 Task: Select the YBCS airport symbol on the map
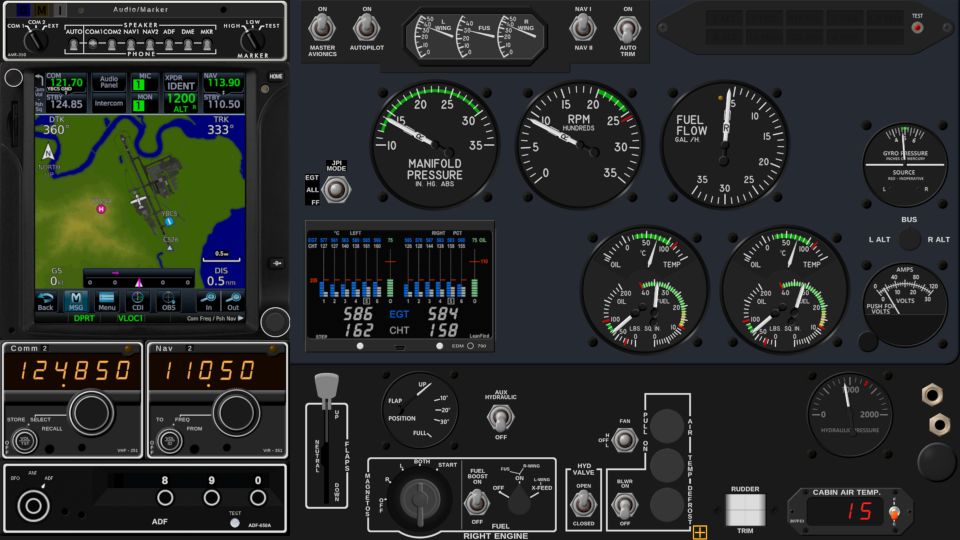[169, 222]
